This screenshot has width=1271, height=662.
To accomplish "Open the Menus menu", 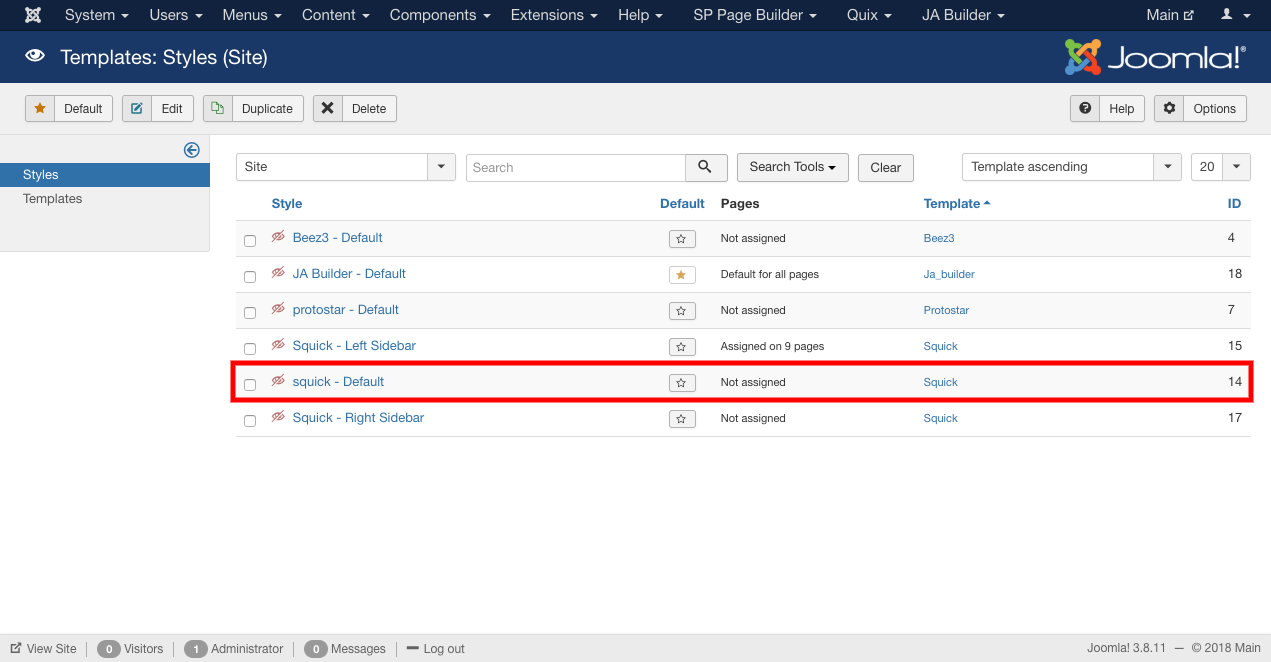I will click(252, 15).
